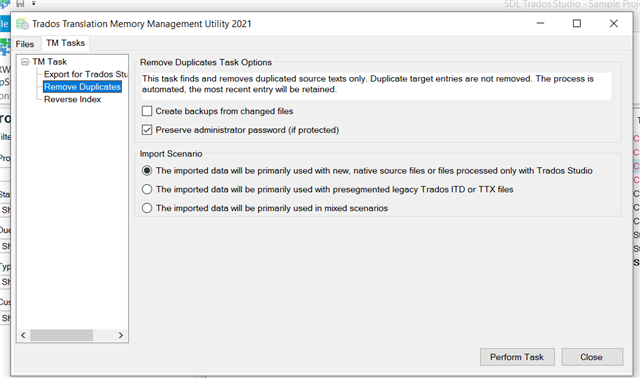This screenshot has height=378, width=640.
Task: Select the Reverse Index task
Action: pos(72,99)
